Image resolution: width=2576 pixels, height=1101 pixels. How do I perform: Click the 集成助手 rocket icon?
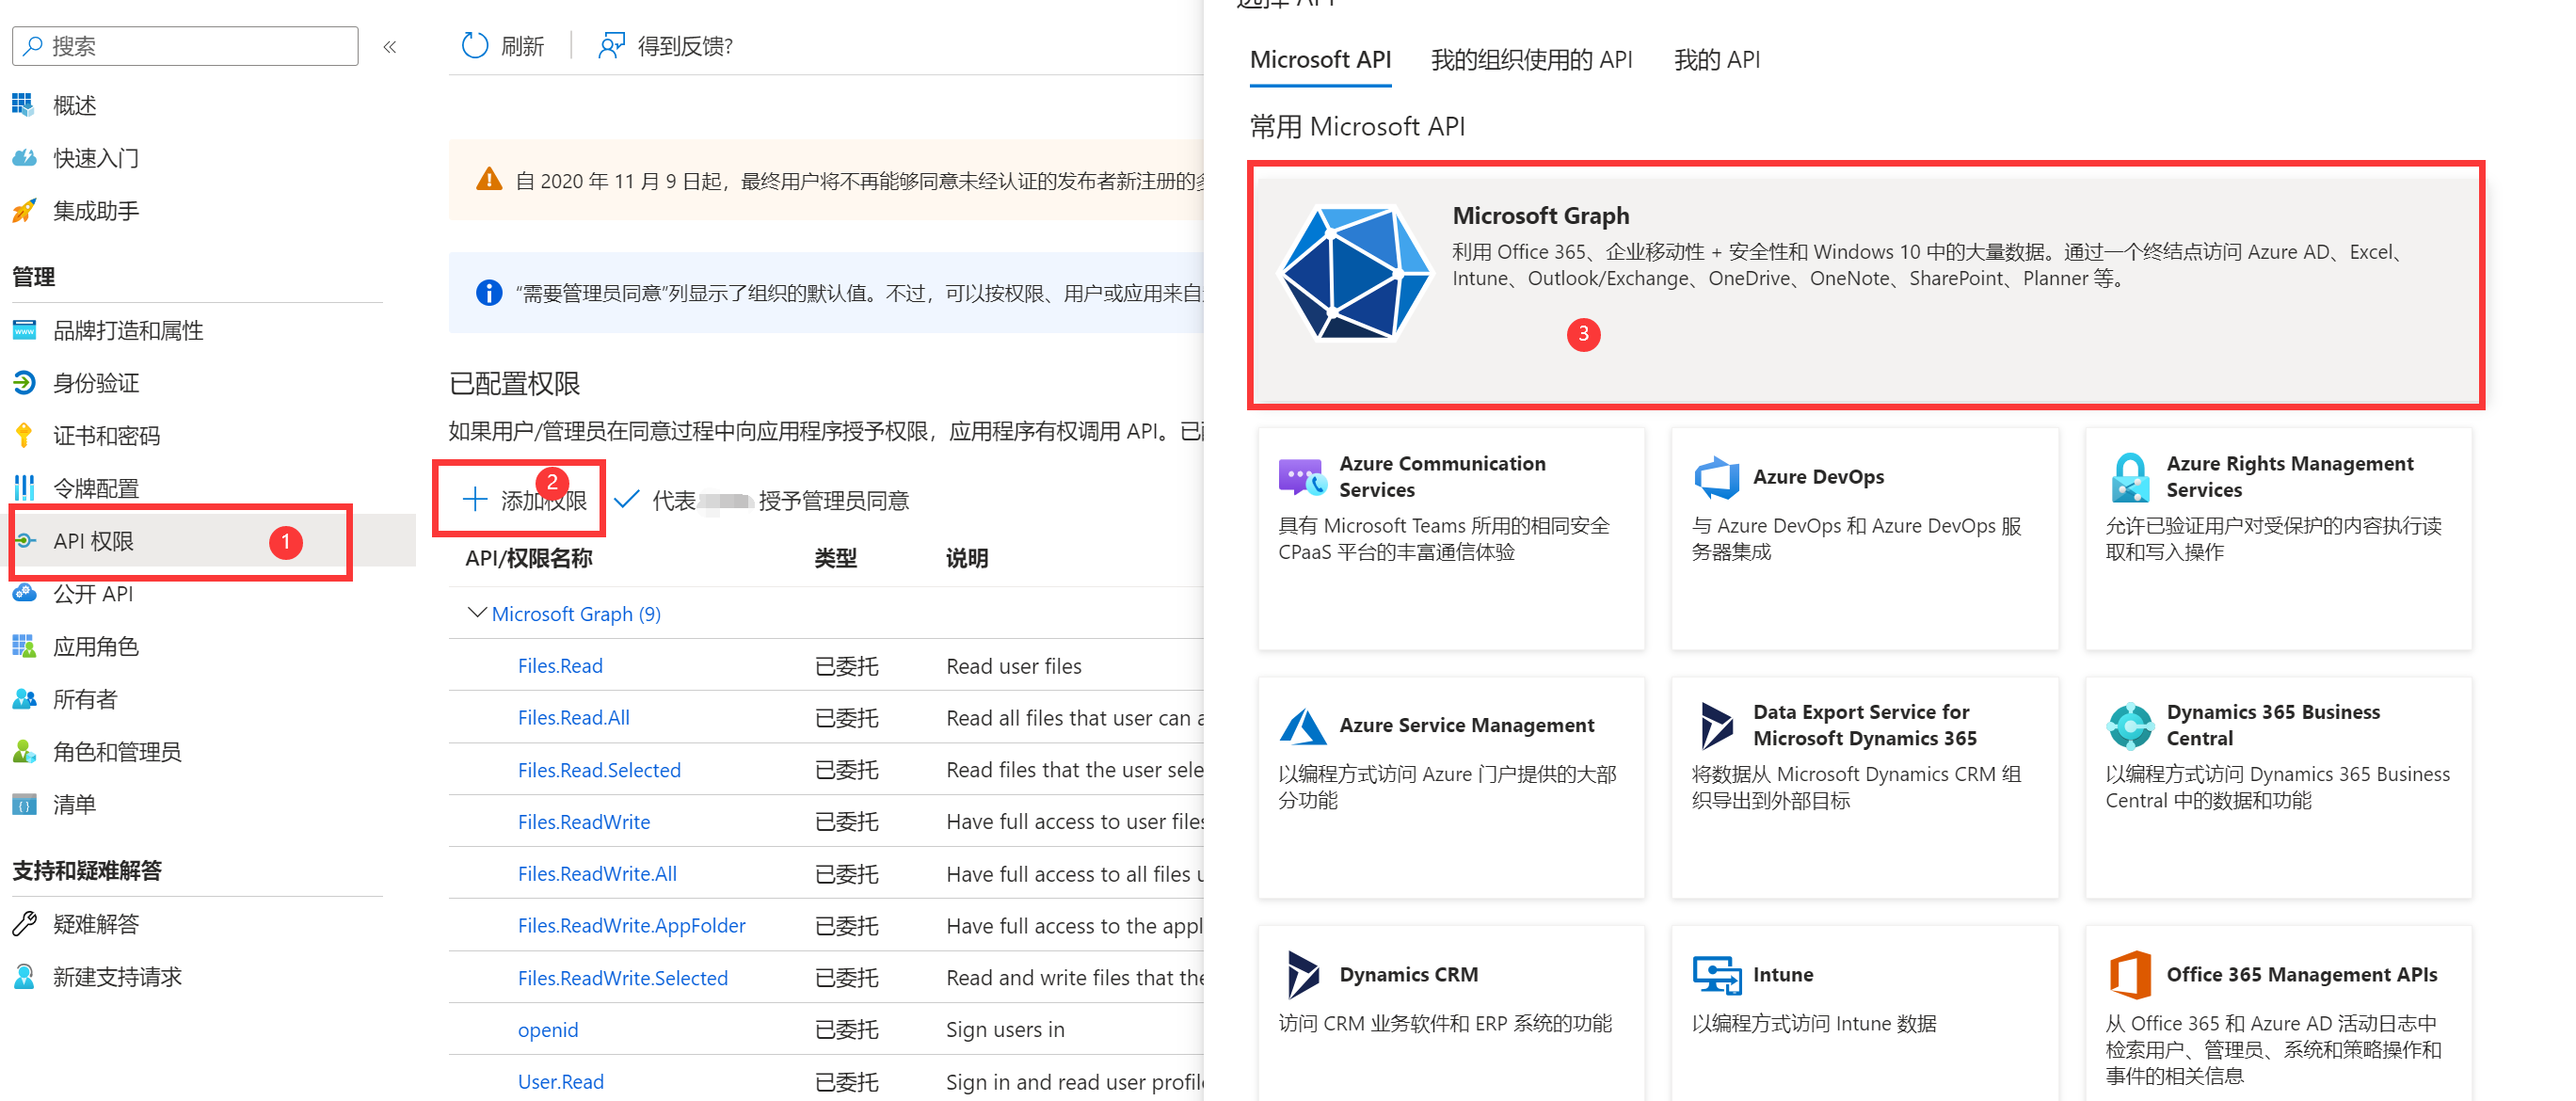(24, 210)
